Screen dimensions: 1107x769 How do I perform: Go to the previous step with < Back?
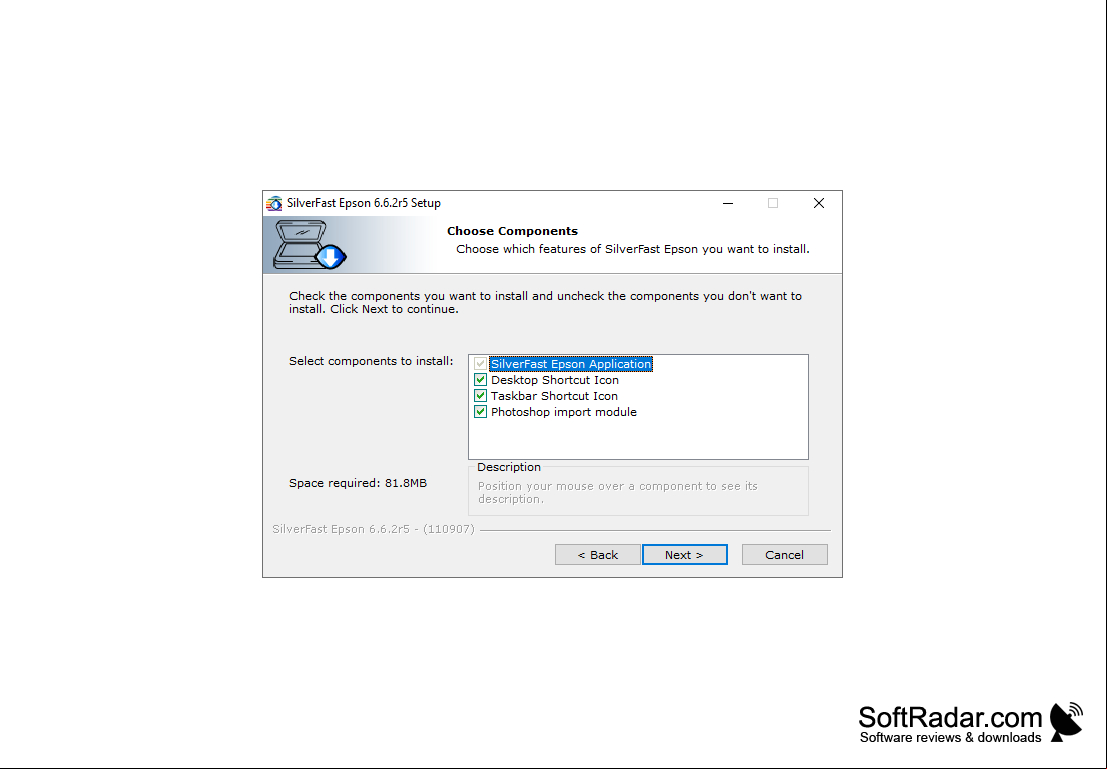[x=597, y=555]
